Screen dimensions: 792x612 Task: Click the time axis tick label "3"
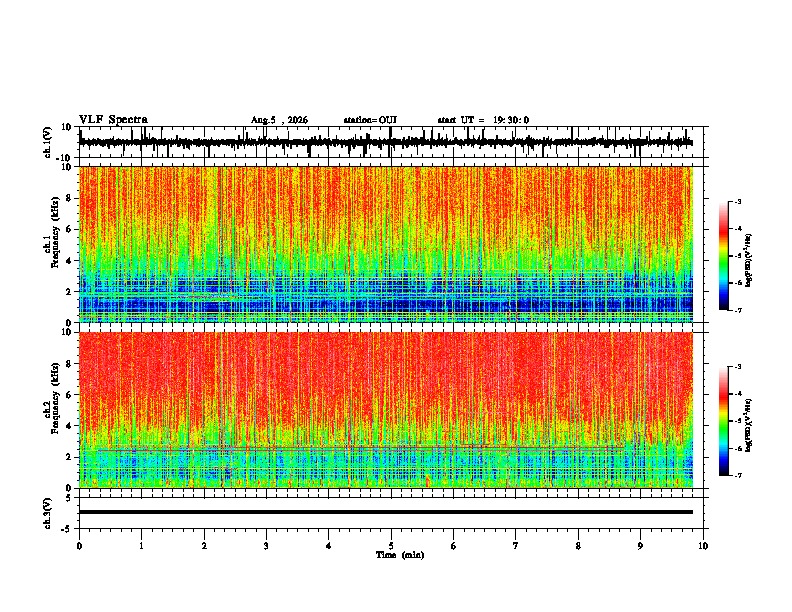point(266,546)
